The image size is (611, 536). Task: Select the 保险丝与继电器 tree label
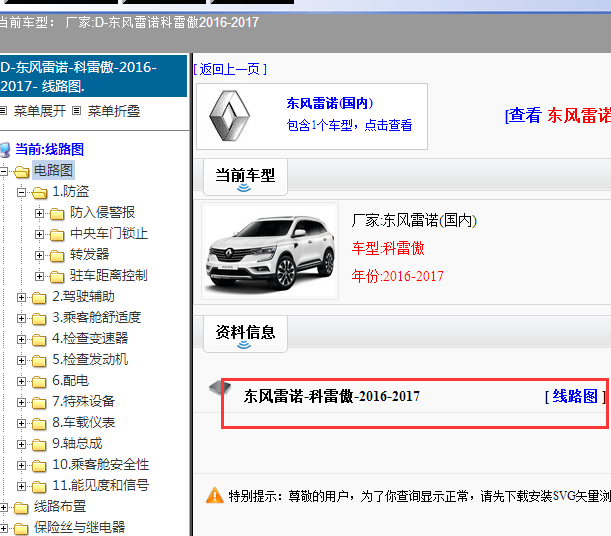point(79,528)
